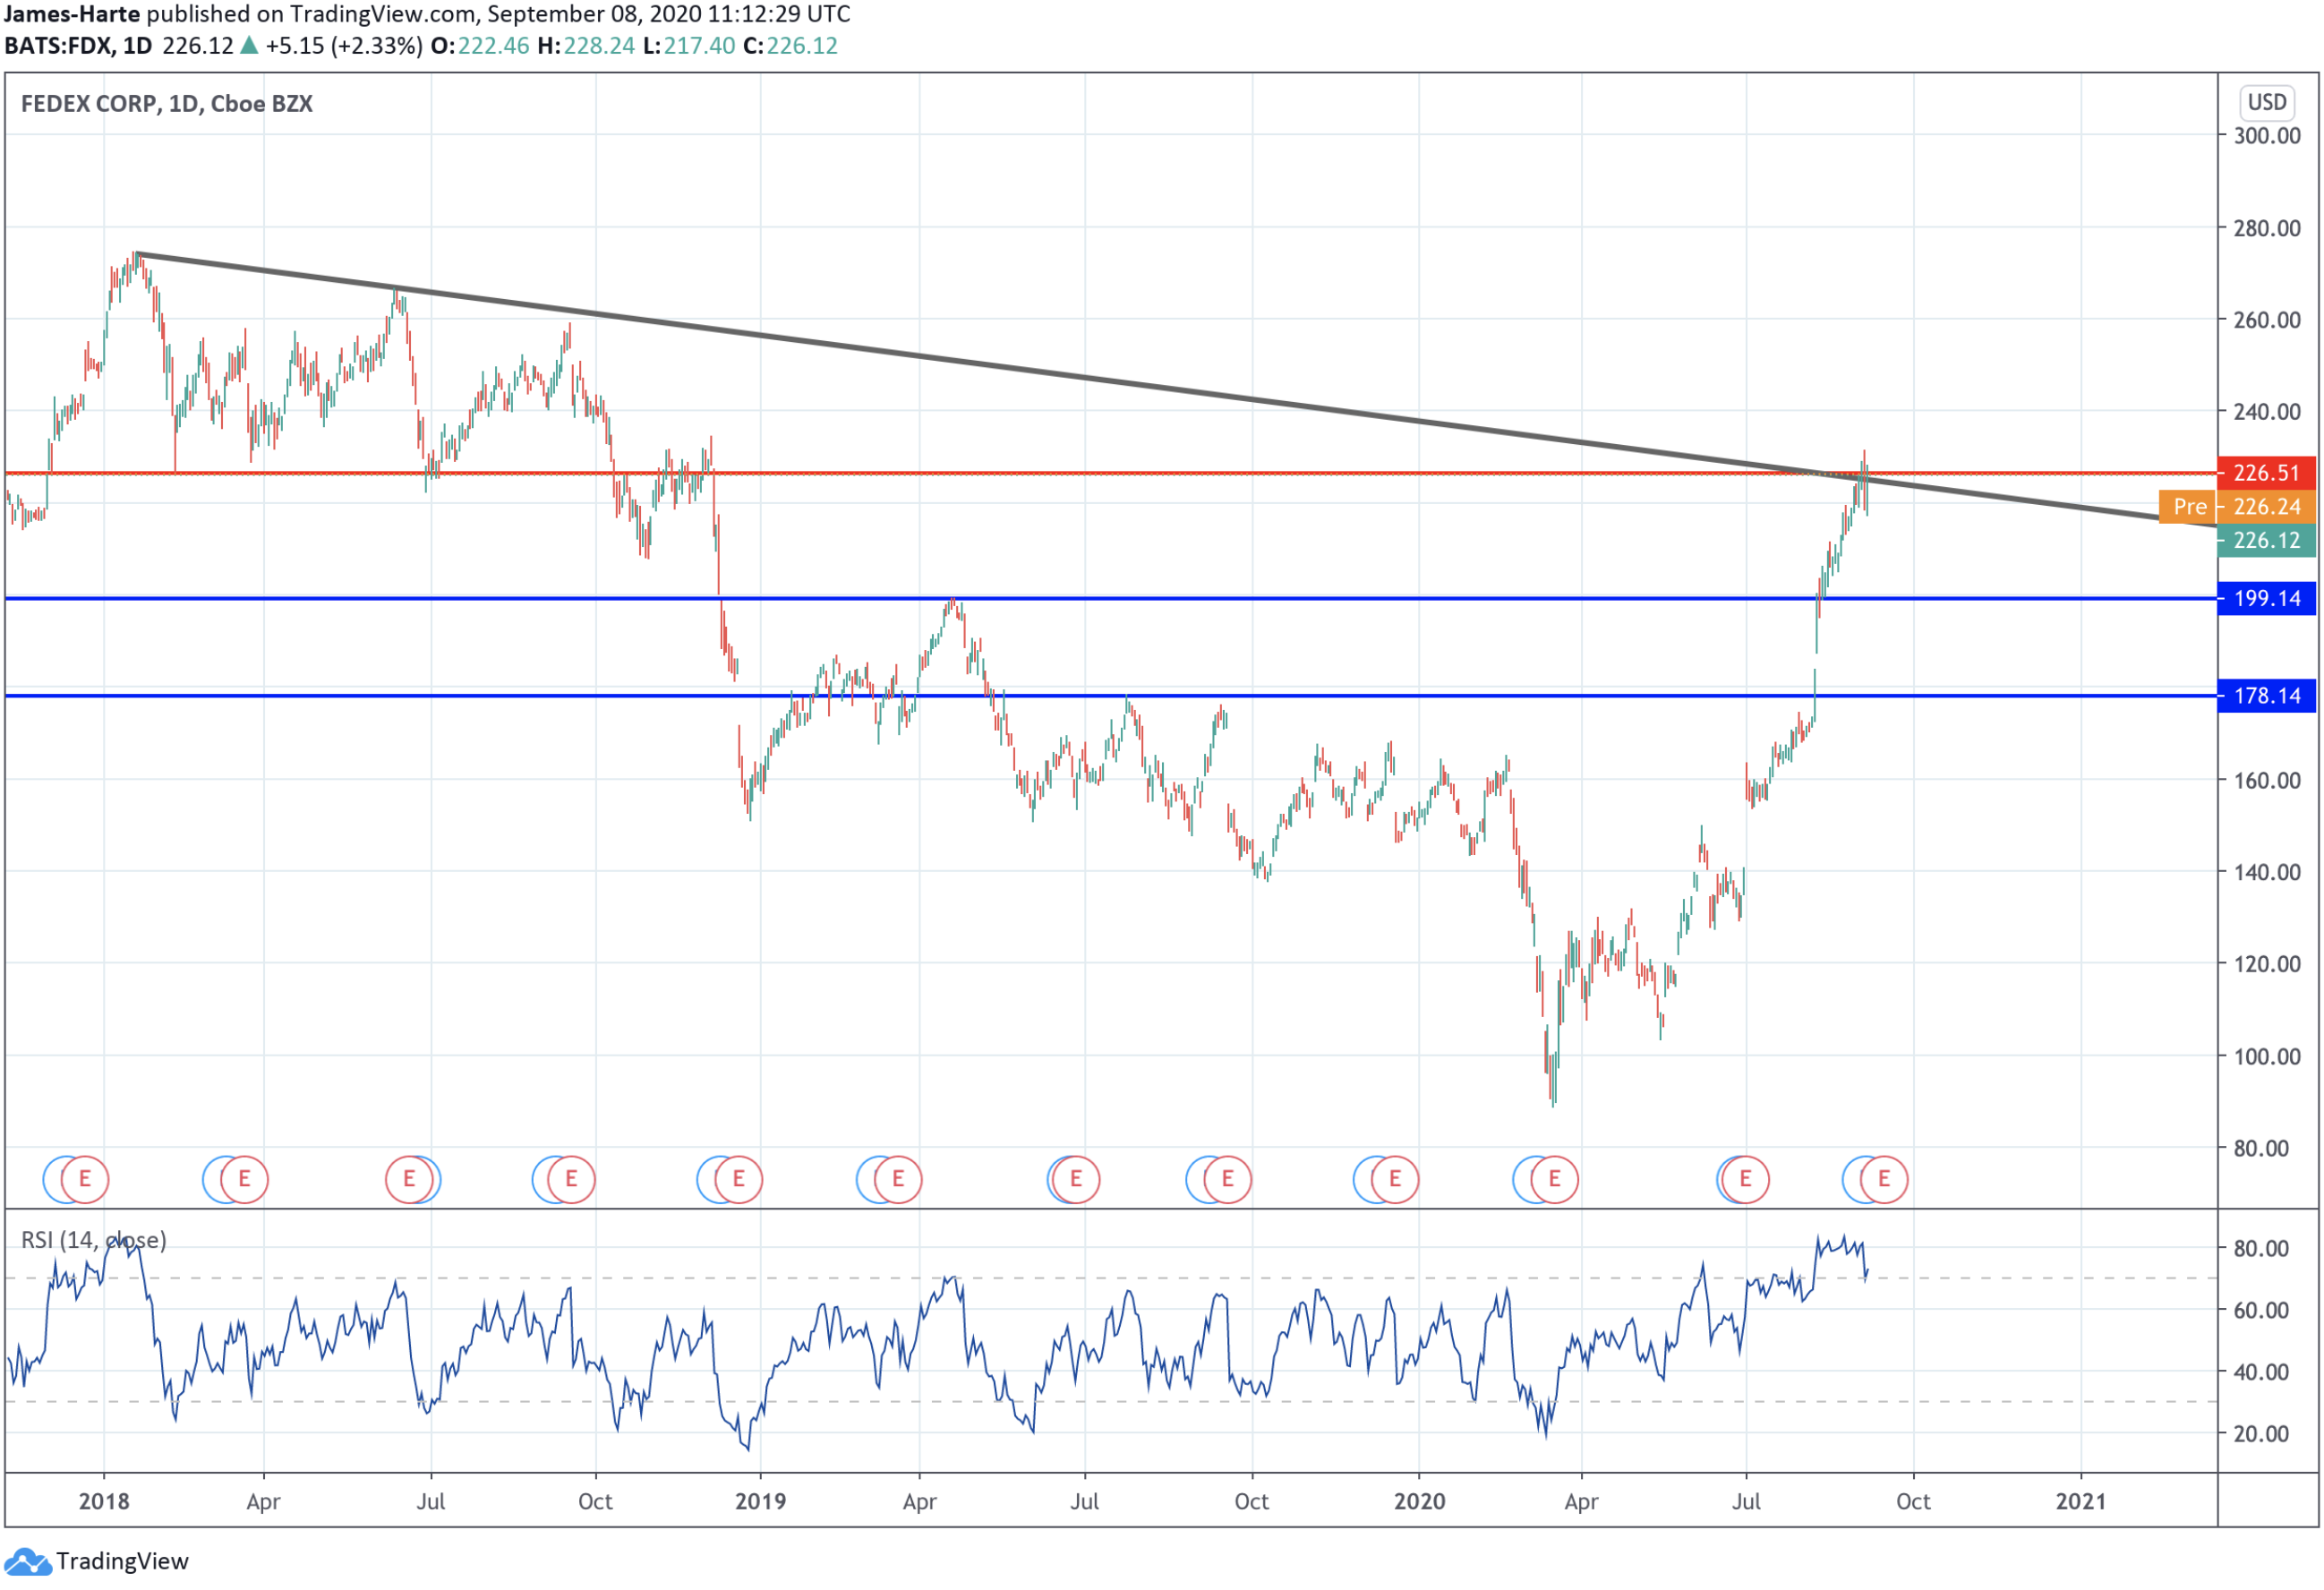Screen dimensions: 2324x1590
Task: Click the earnings E marker near January 2019
Action: coord(739,1179)
